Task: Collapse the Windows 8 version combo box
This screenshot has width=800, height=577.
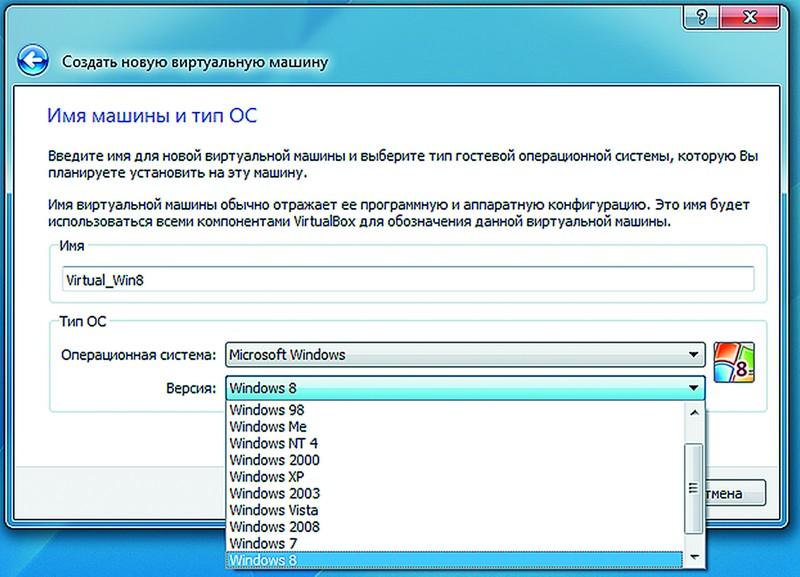Action: click(465, 388)
